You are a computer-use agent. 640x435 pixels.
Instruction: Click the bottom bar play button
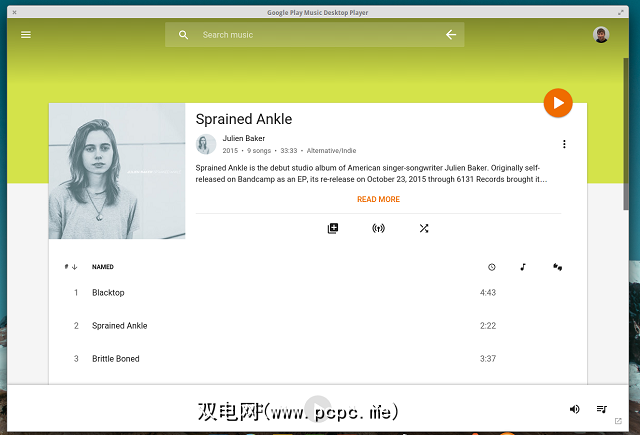pos(318,409)
